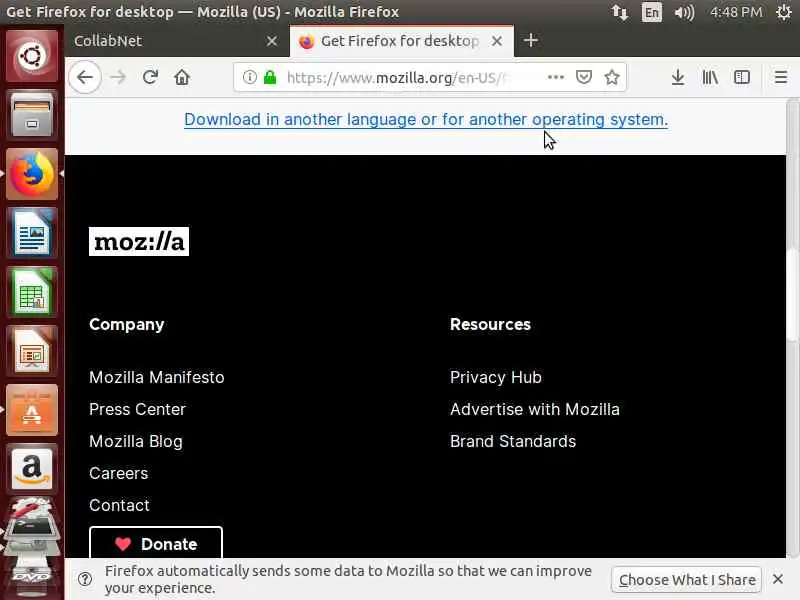The height and width of the screenshot is (600, 800).
Task: Open the sound volume indicator
Action: [684, 12]
